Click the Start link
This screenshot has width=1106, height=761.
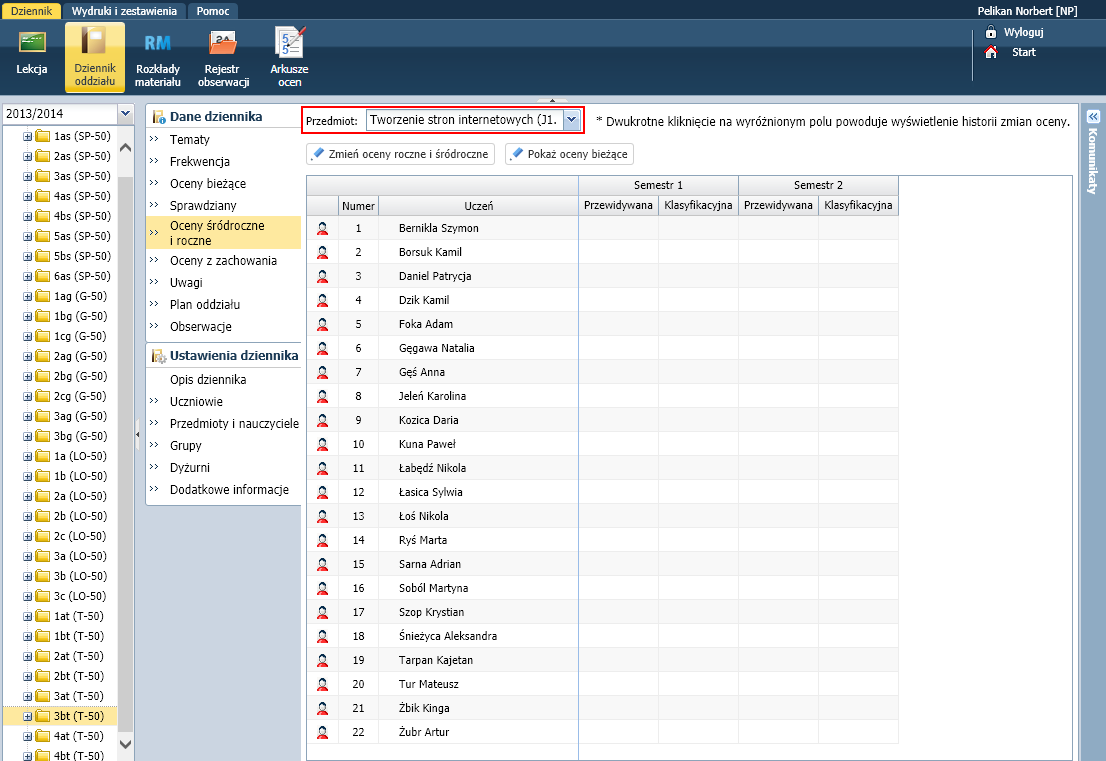[x=1023, y=52]
